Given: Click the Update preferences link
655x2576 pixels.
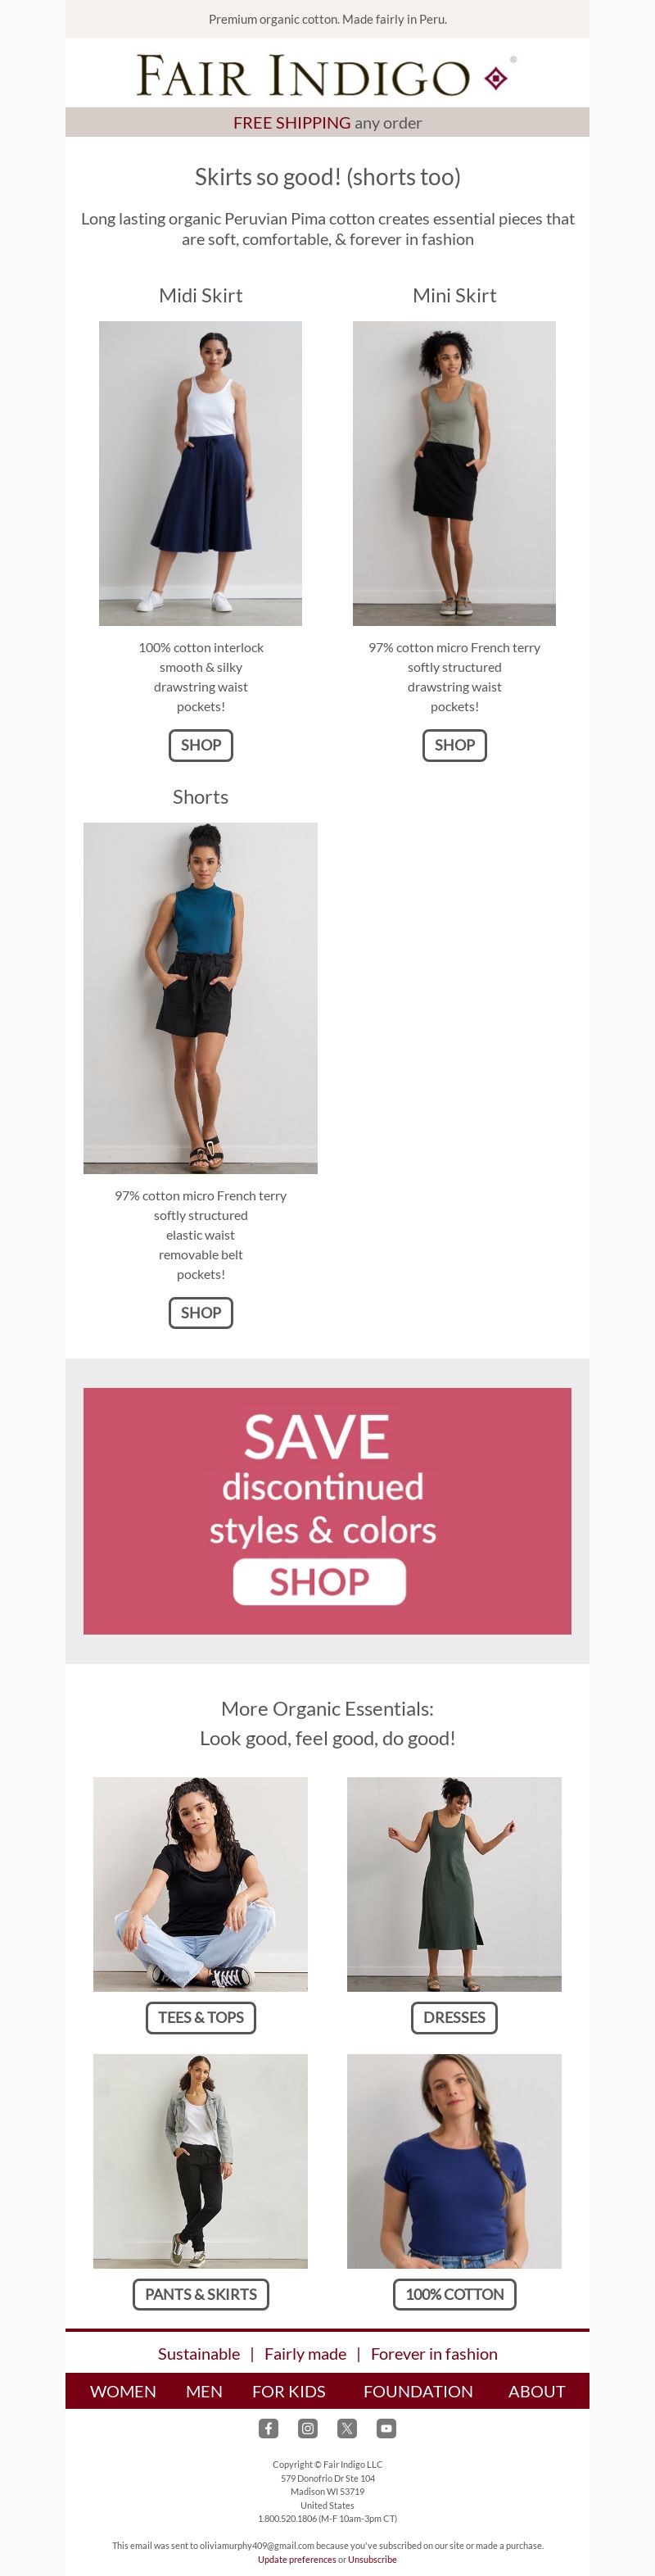Looking at the screenshot, I should (297, 2559).
